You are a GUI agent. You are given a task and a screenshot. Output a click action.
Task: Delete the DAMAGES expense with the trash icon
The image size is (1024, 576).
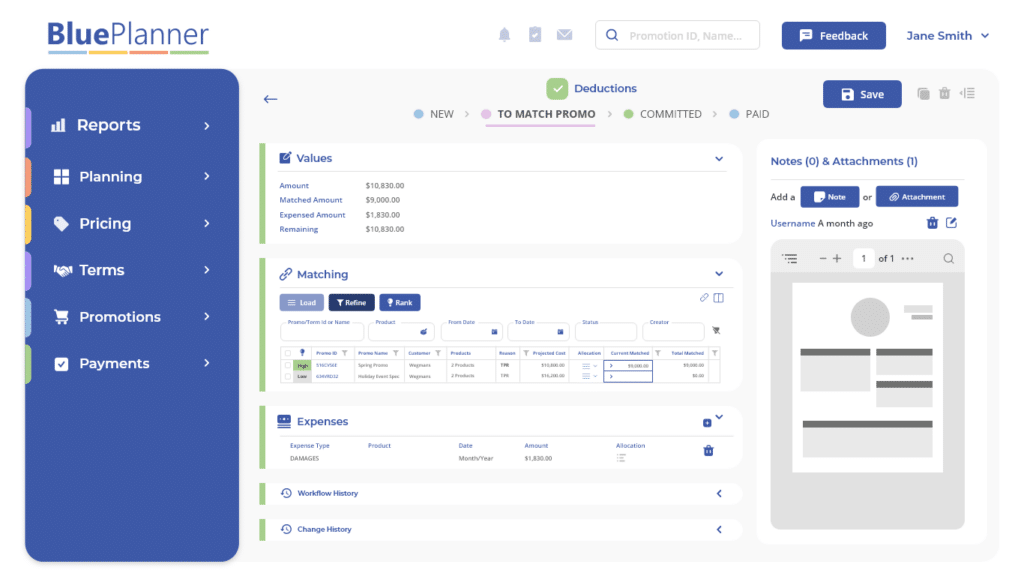pyautogui.click(x=708, y=451)
